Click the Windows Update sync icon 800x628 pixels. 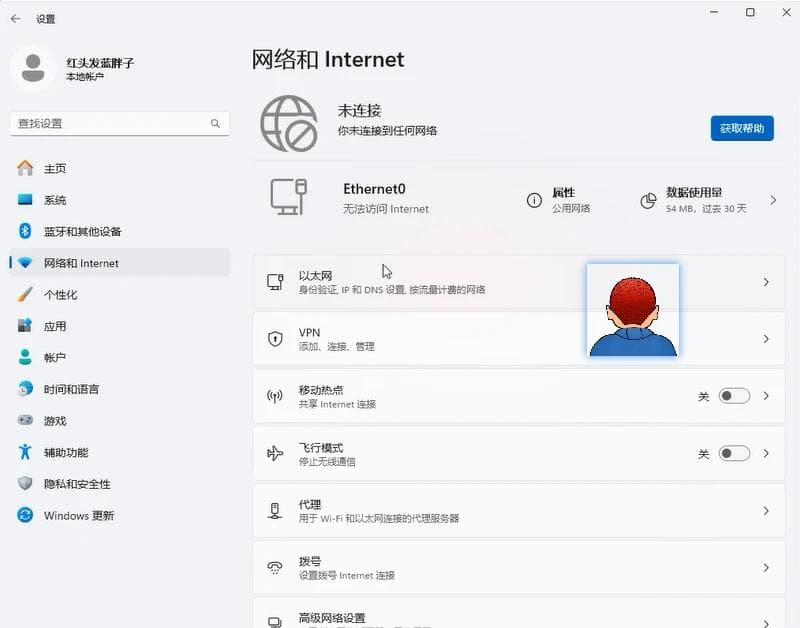[25, 515]
